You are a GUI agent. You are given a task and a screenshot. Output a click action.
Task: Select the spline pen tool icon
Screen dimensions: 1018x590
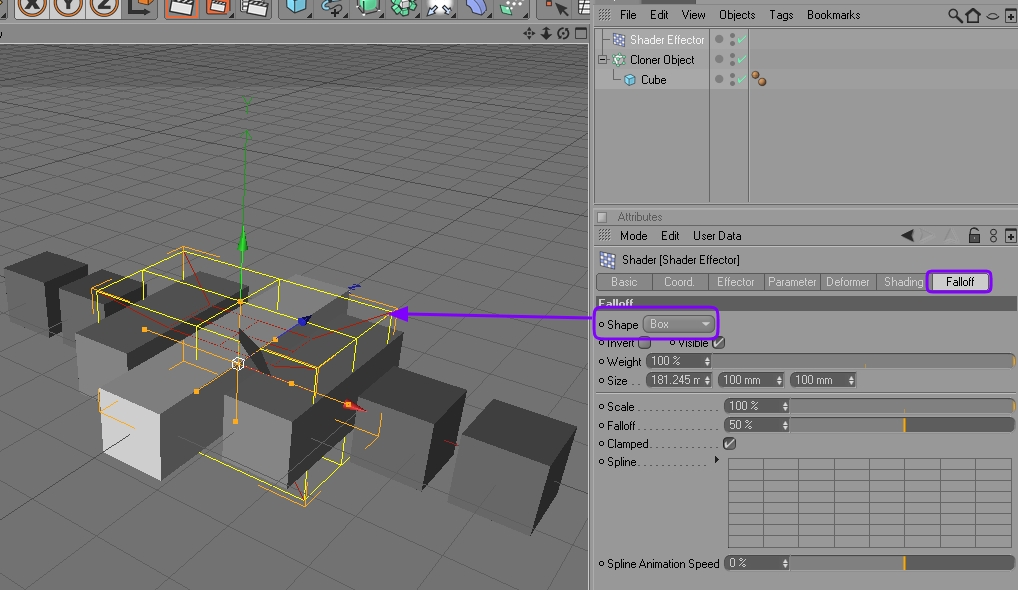click(x=332, y=8)
